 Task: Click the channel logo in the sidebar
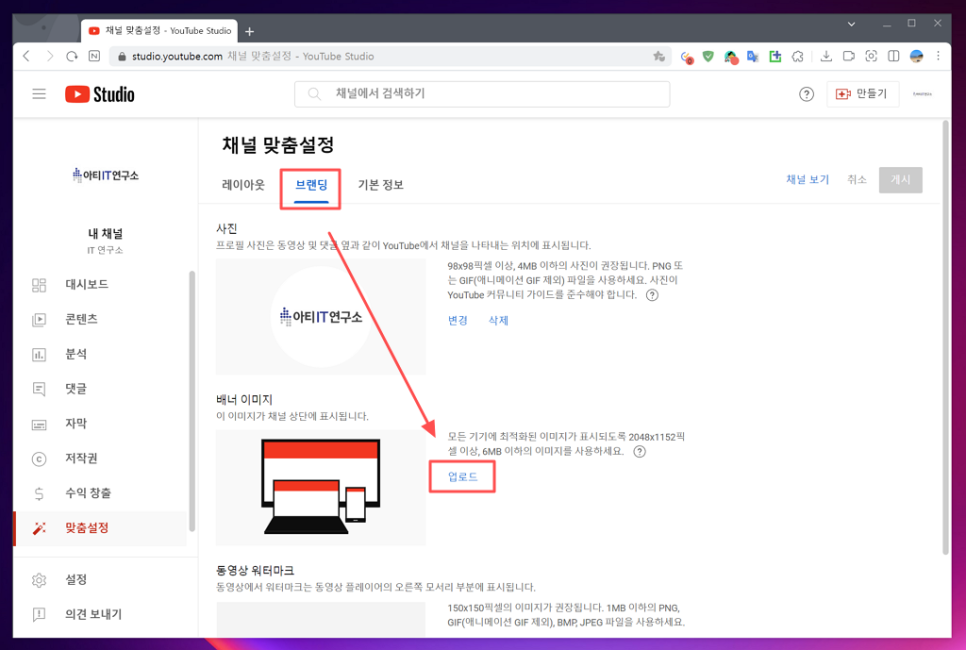click(x=105, y=176)
